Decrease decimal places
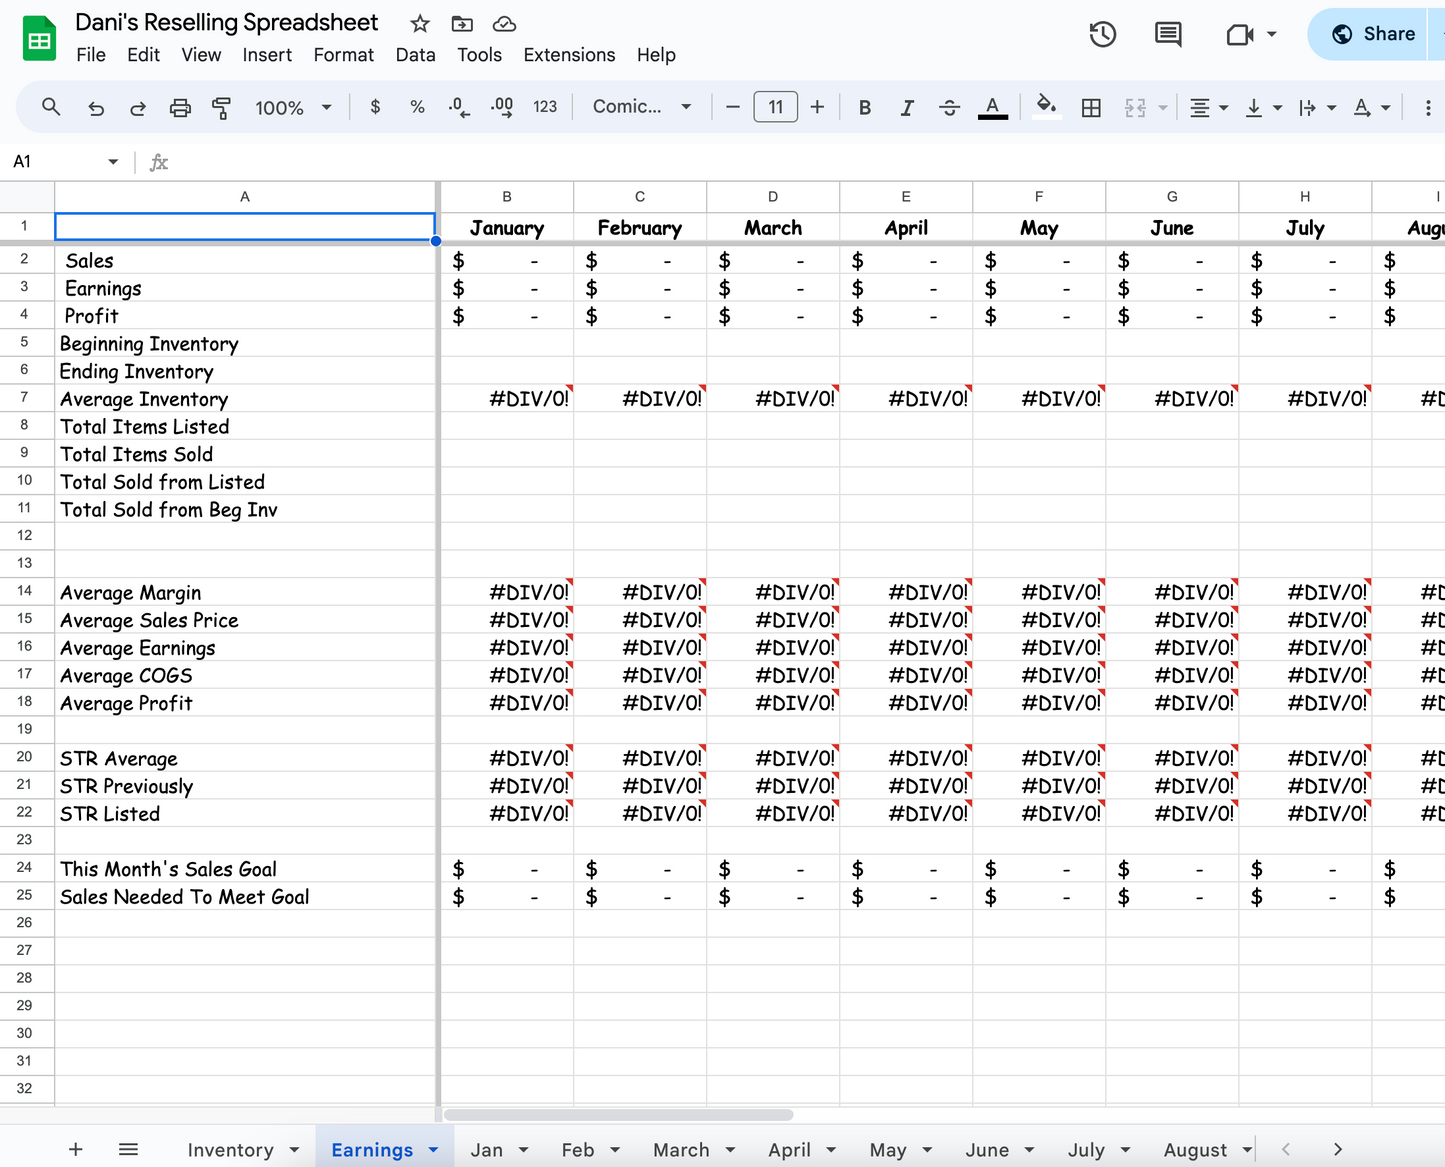Image resolution: width=1445 pixels, height=1167 pixels. pos(459,107)
